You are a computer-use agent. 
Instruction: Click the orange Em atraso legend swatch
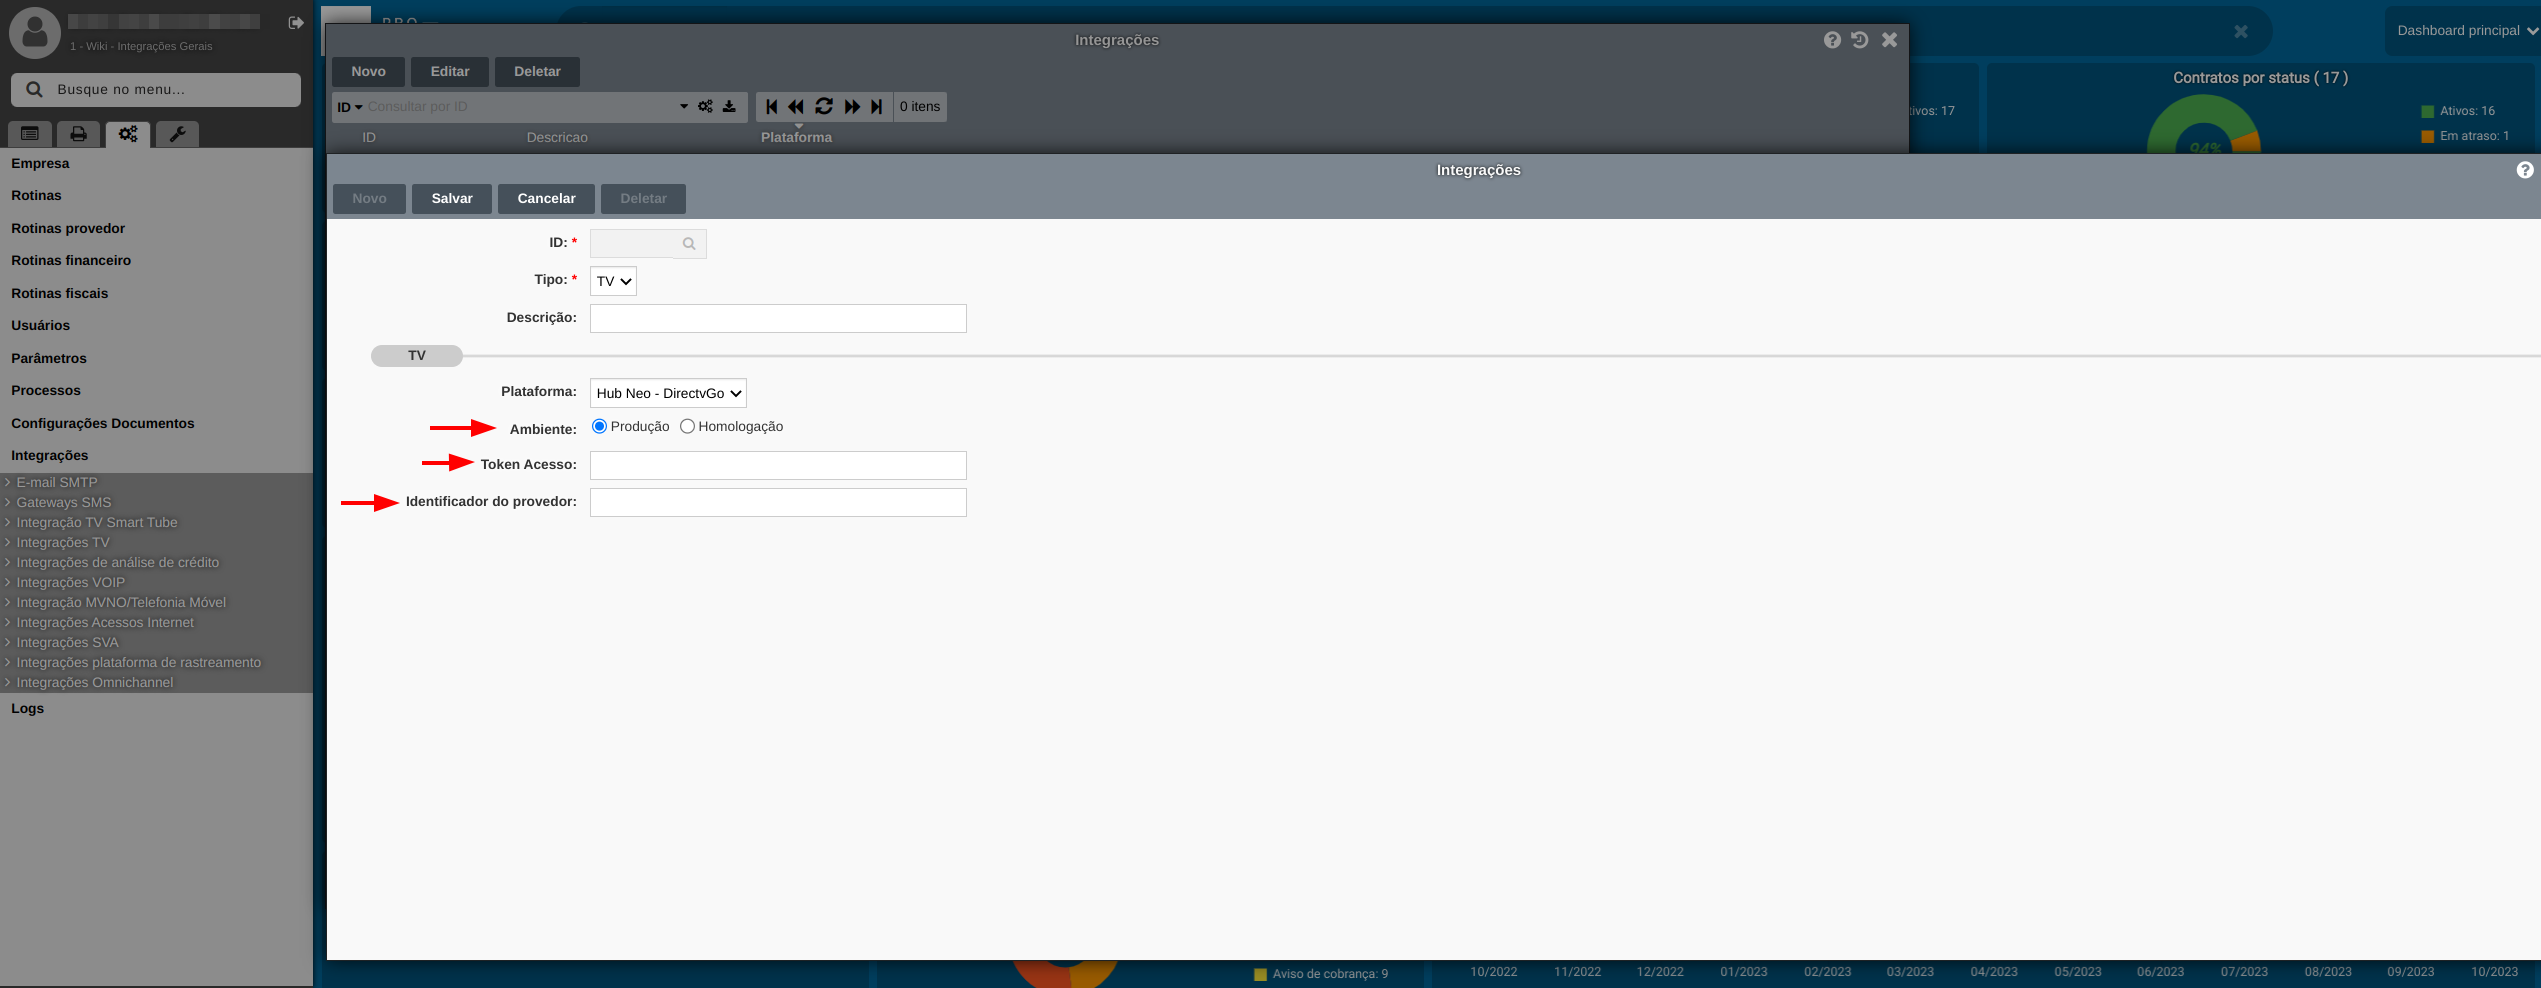[2427, 136]
